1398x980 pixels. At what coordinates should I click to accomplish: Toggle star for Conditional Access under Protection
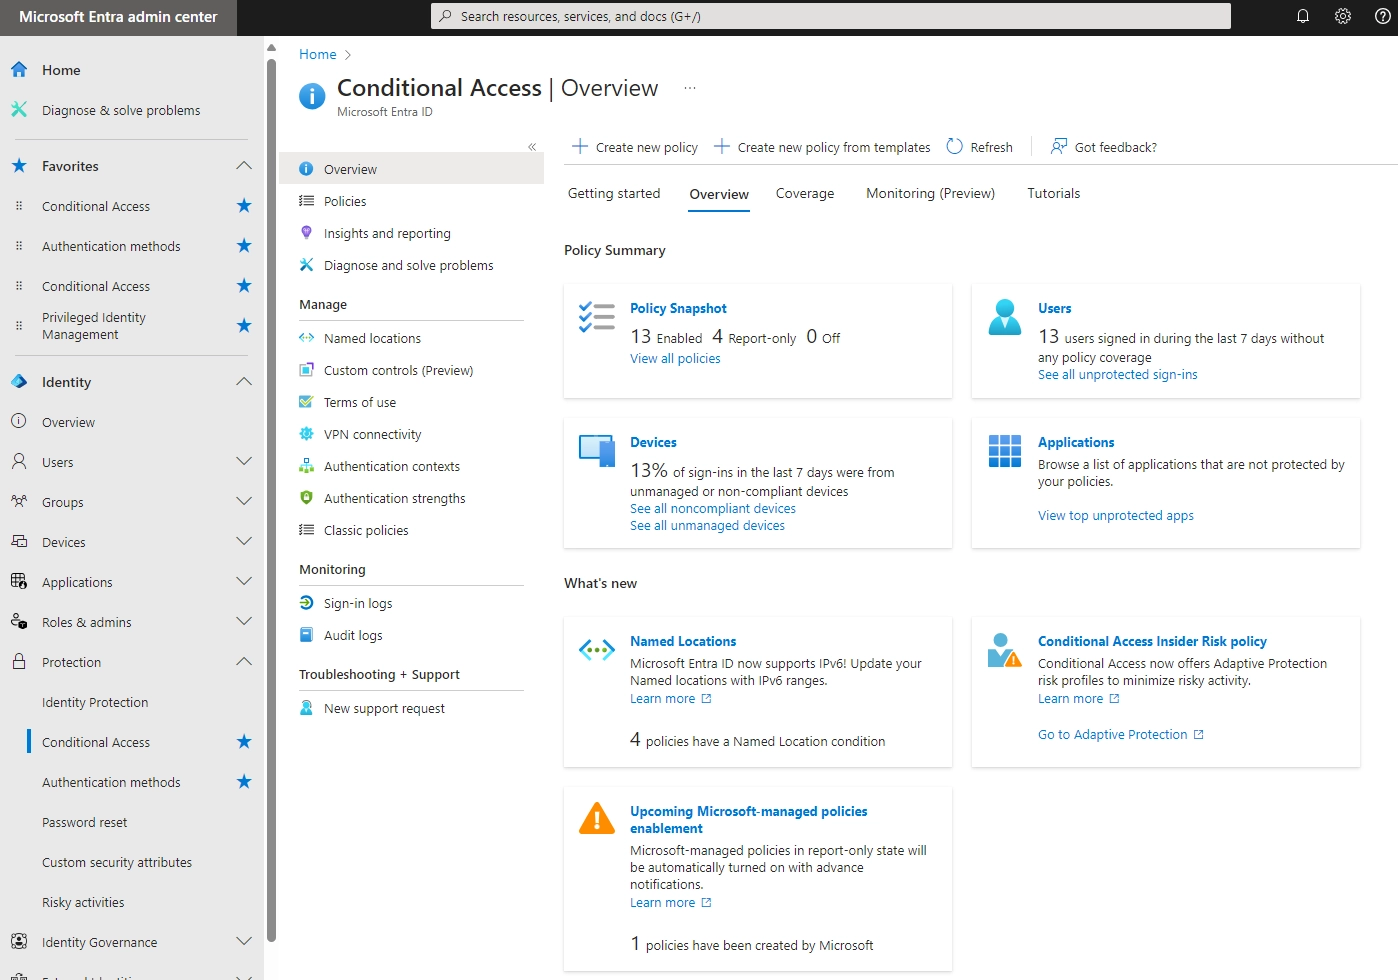tap(244, 742)
